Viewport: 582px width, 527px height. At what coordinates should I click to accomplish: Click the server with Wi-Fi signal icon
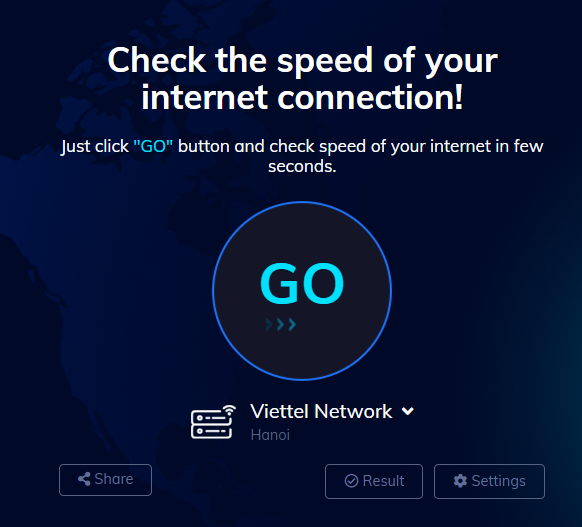[213, 422]
